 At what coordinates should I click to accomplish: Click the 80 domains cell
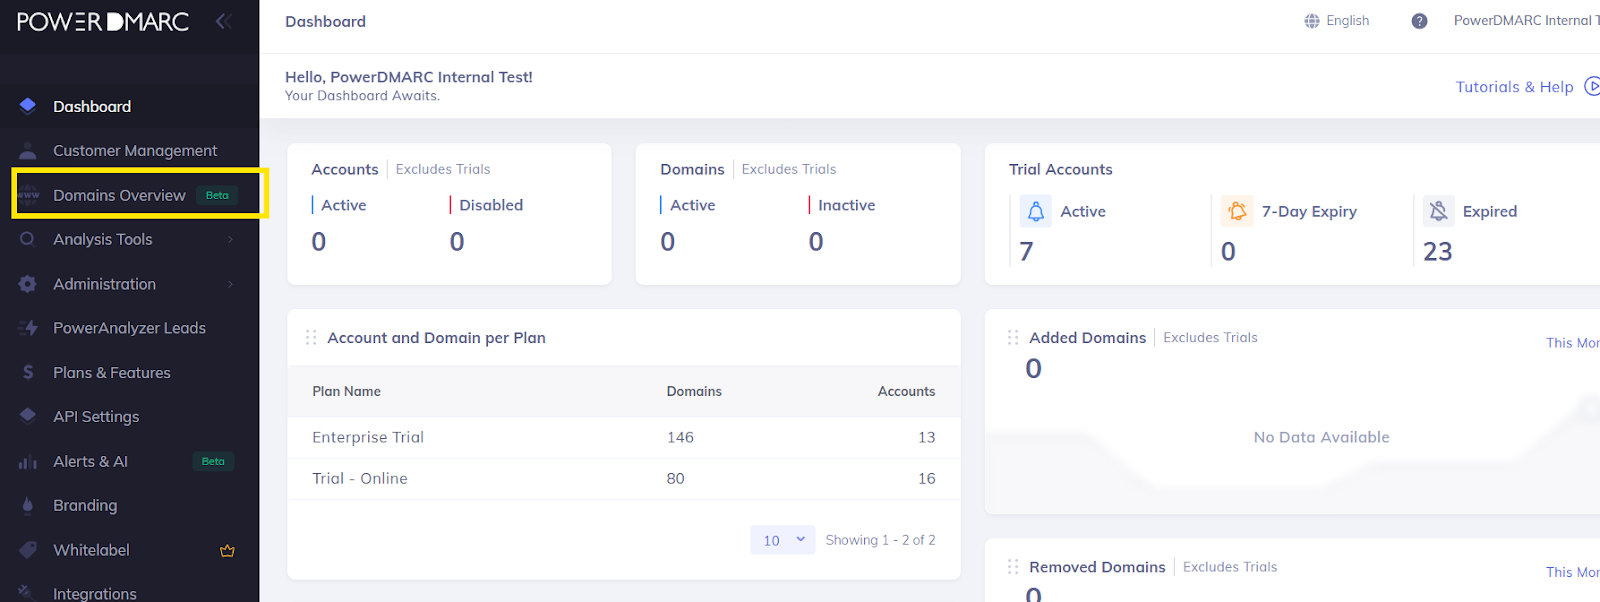(676, 478)
